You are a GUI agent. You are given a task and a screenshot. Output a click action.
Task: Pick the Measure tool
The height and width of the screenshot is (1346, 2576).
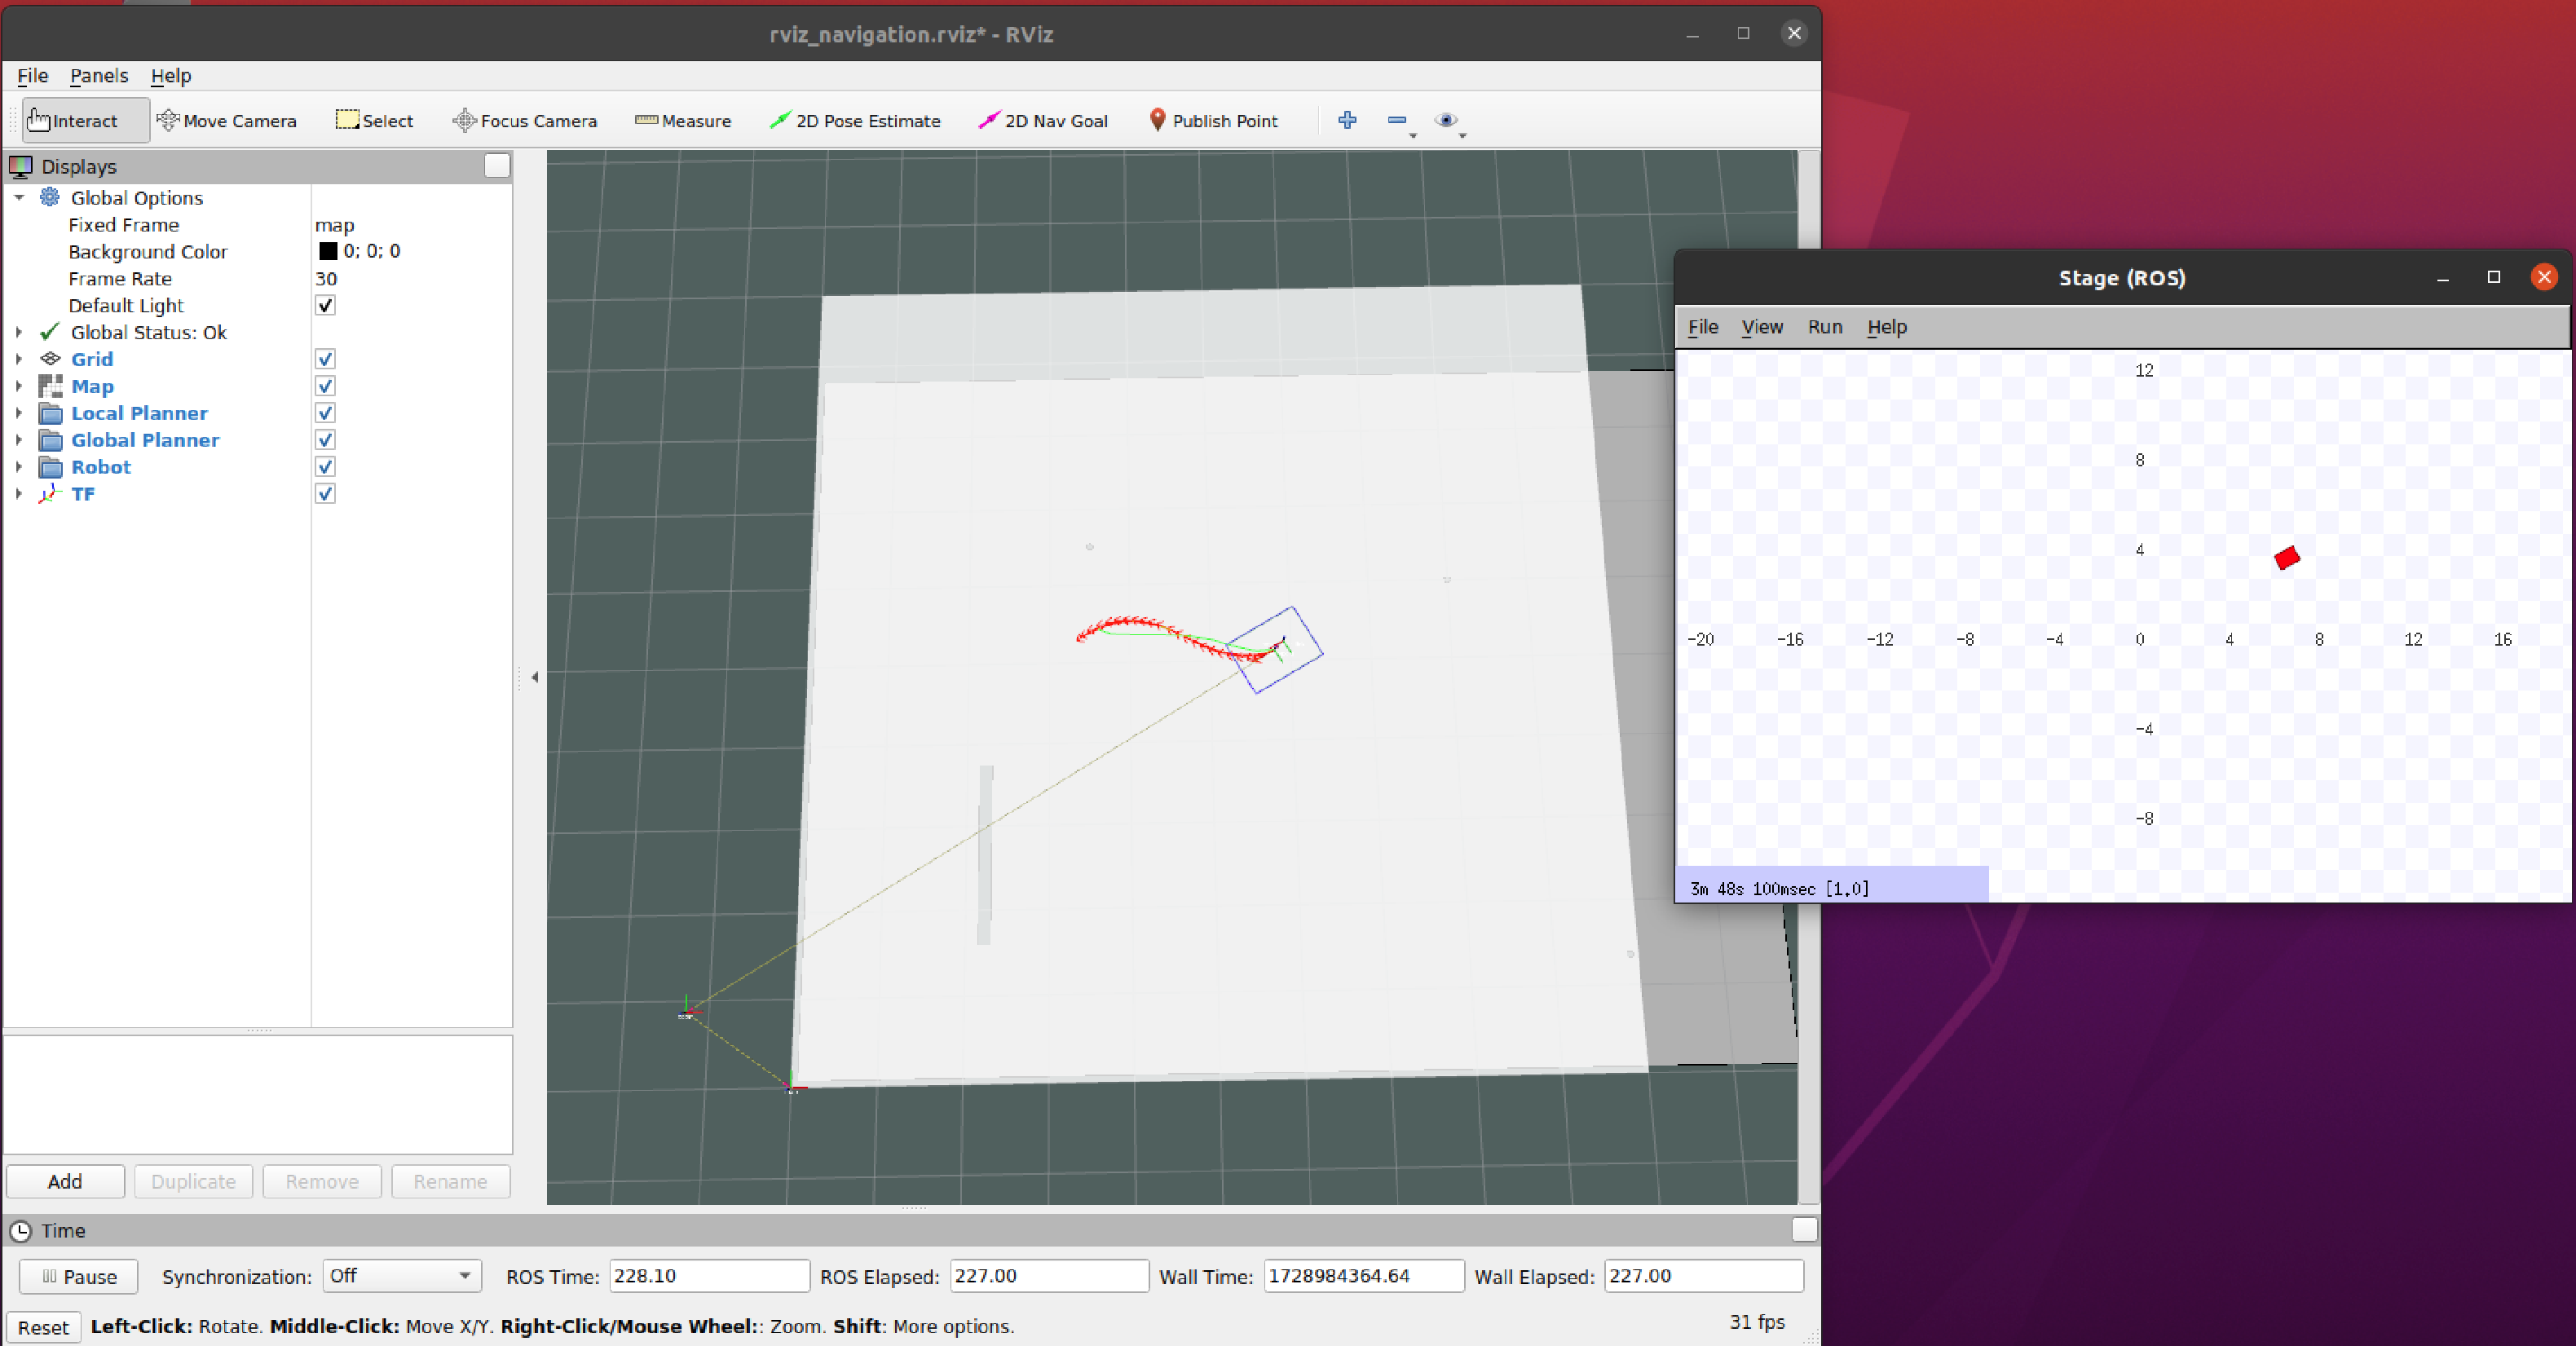pos(683,120)
